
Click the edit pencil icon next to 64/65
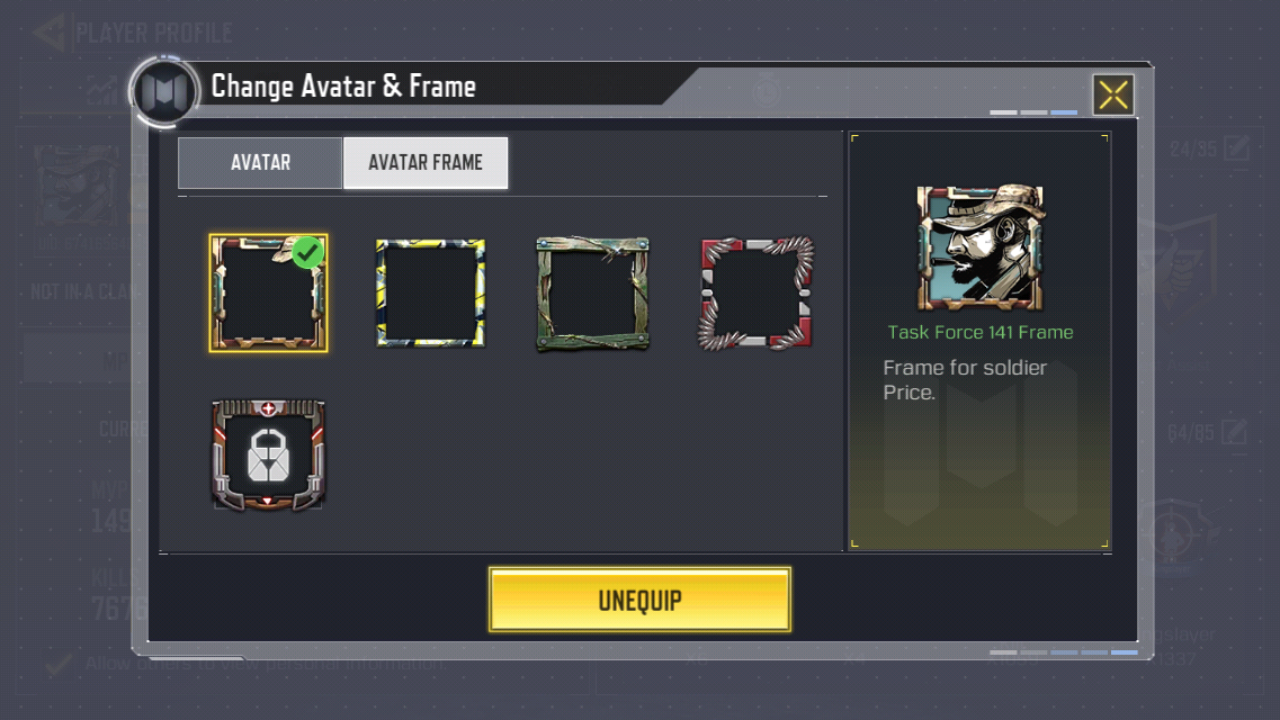[1237, 432]
